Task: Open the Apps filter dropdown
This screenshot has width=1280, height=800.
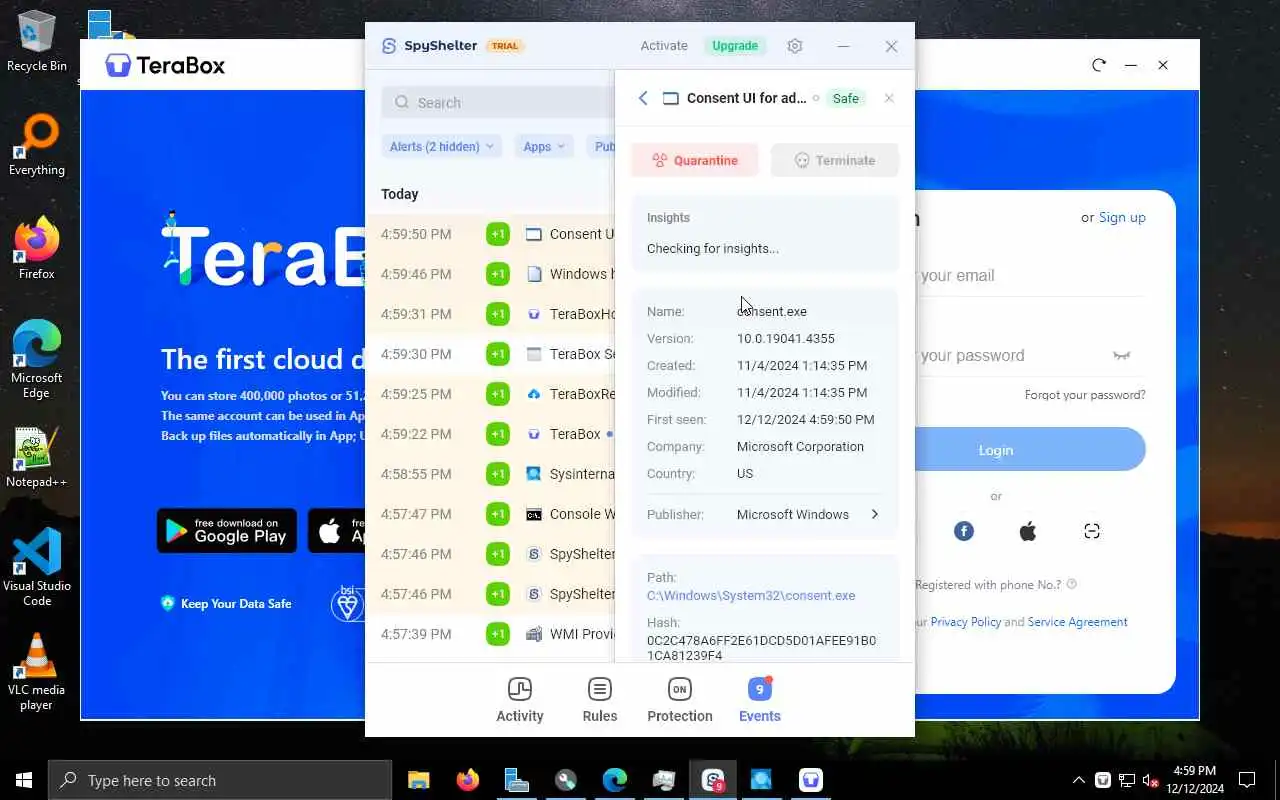Action: [x=544, y=146]
